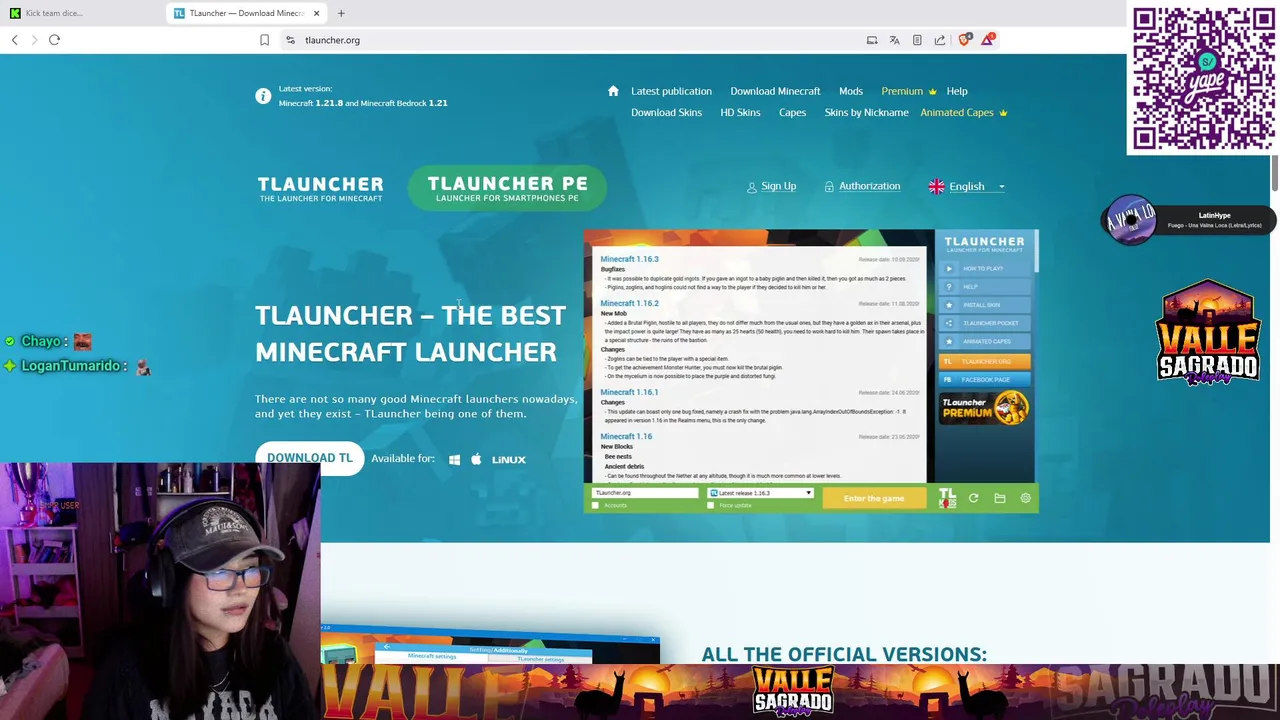
Task: Open a new browser tab with plus
Action: point(341,13)
